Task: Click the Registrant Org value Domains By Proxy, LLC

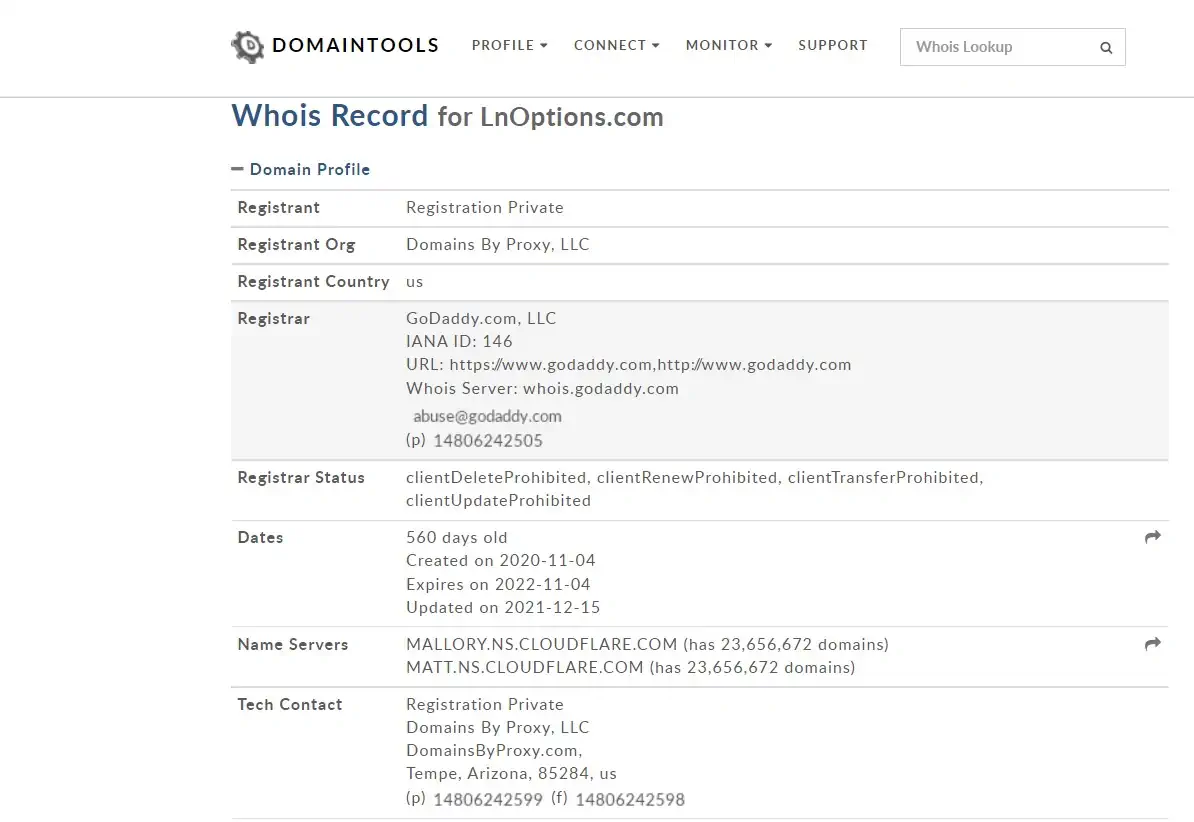Action: (498, 245)
